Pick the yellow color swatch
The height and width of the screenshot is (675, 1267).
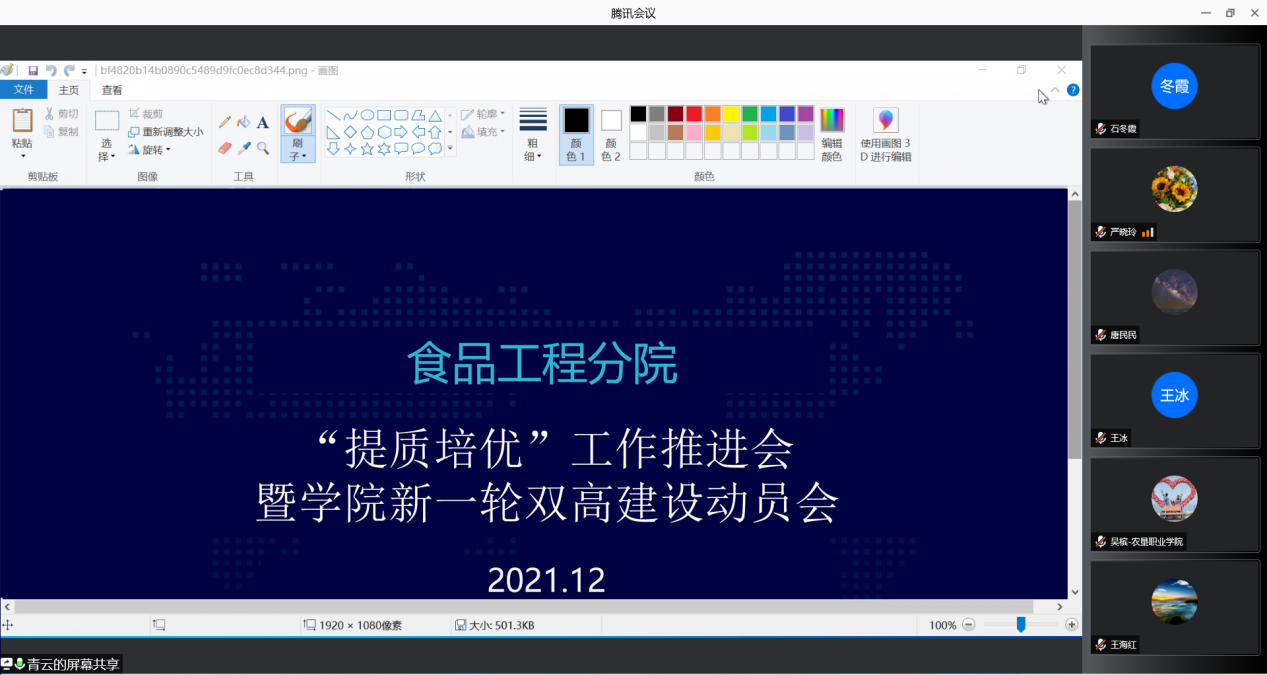coord(731,114)
